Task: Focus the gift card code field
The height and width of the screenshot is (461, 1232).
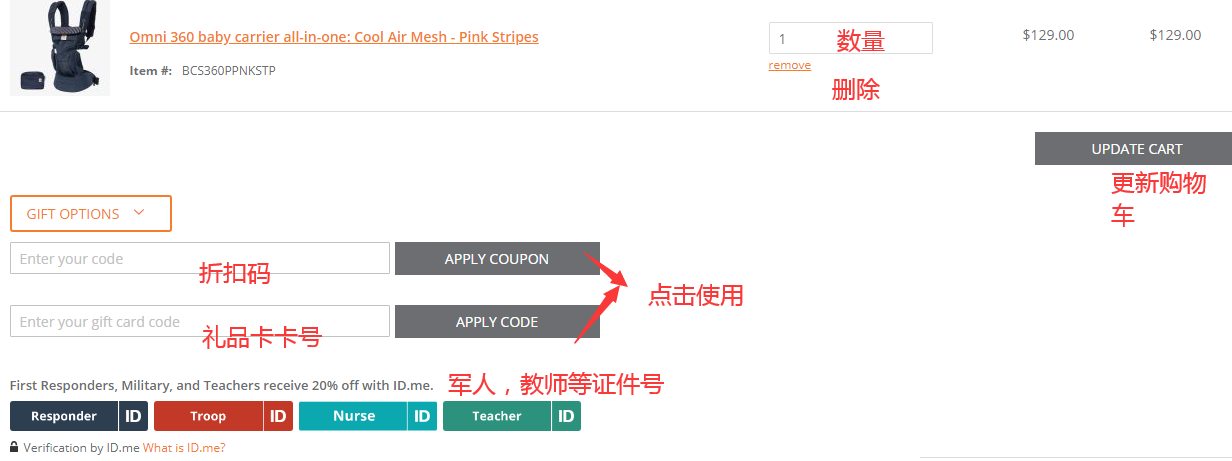Action: point(200,321)
